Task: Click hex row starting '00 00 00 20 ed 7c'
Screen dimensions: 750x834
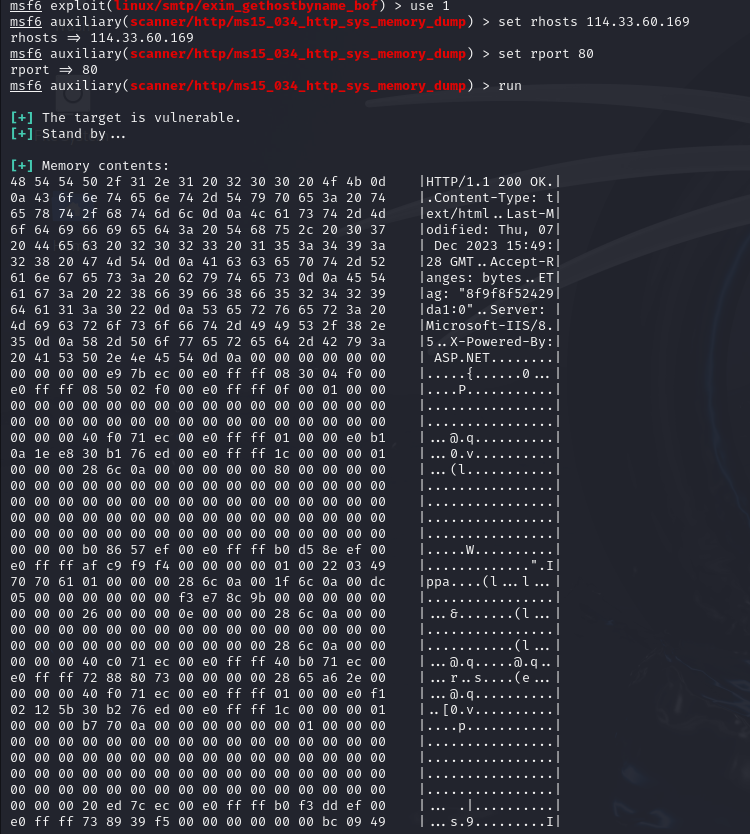Action: click(x=198, y=805)
